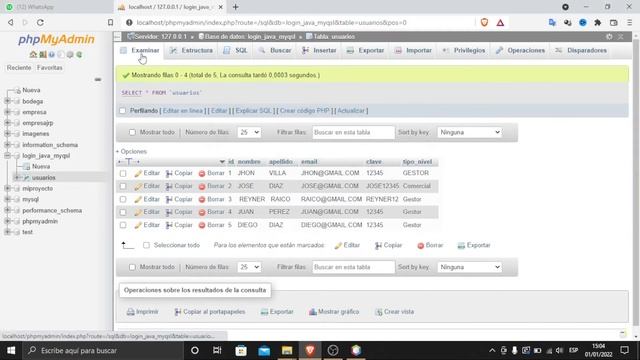640x360 pixels.
Task: Click Copiar icon for JOSE row
Action: click(x=169, y=187)
